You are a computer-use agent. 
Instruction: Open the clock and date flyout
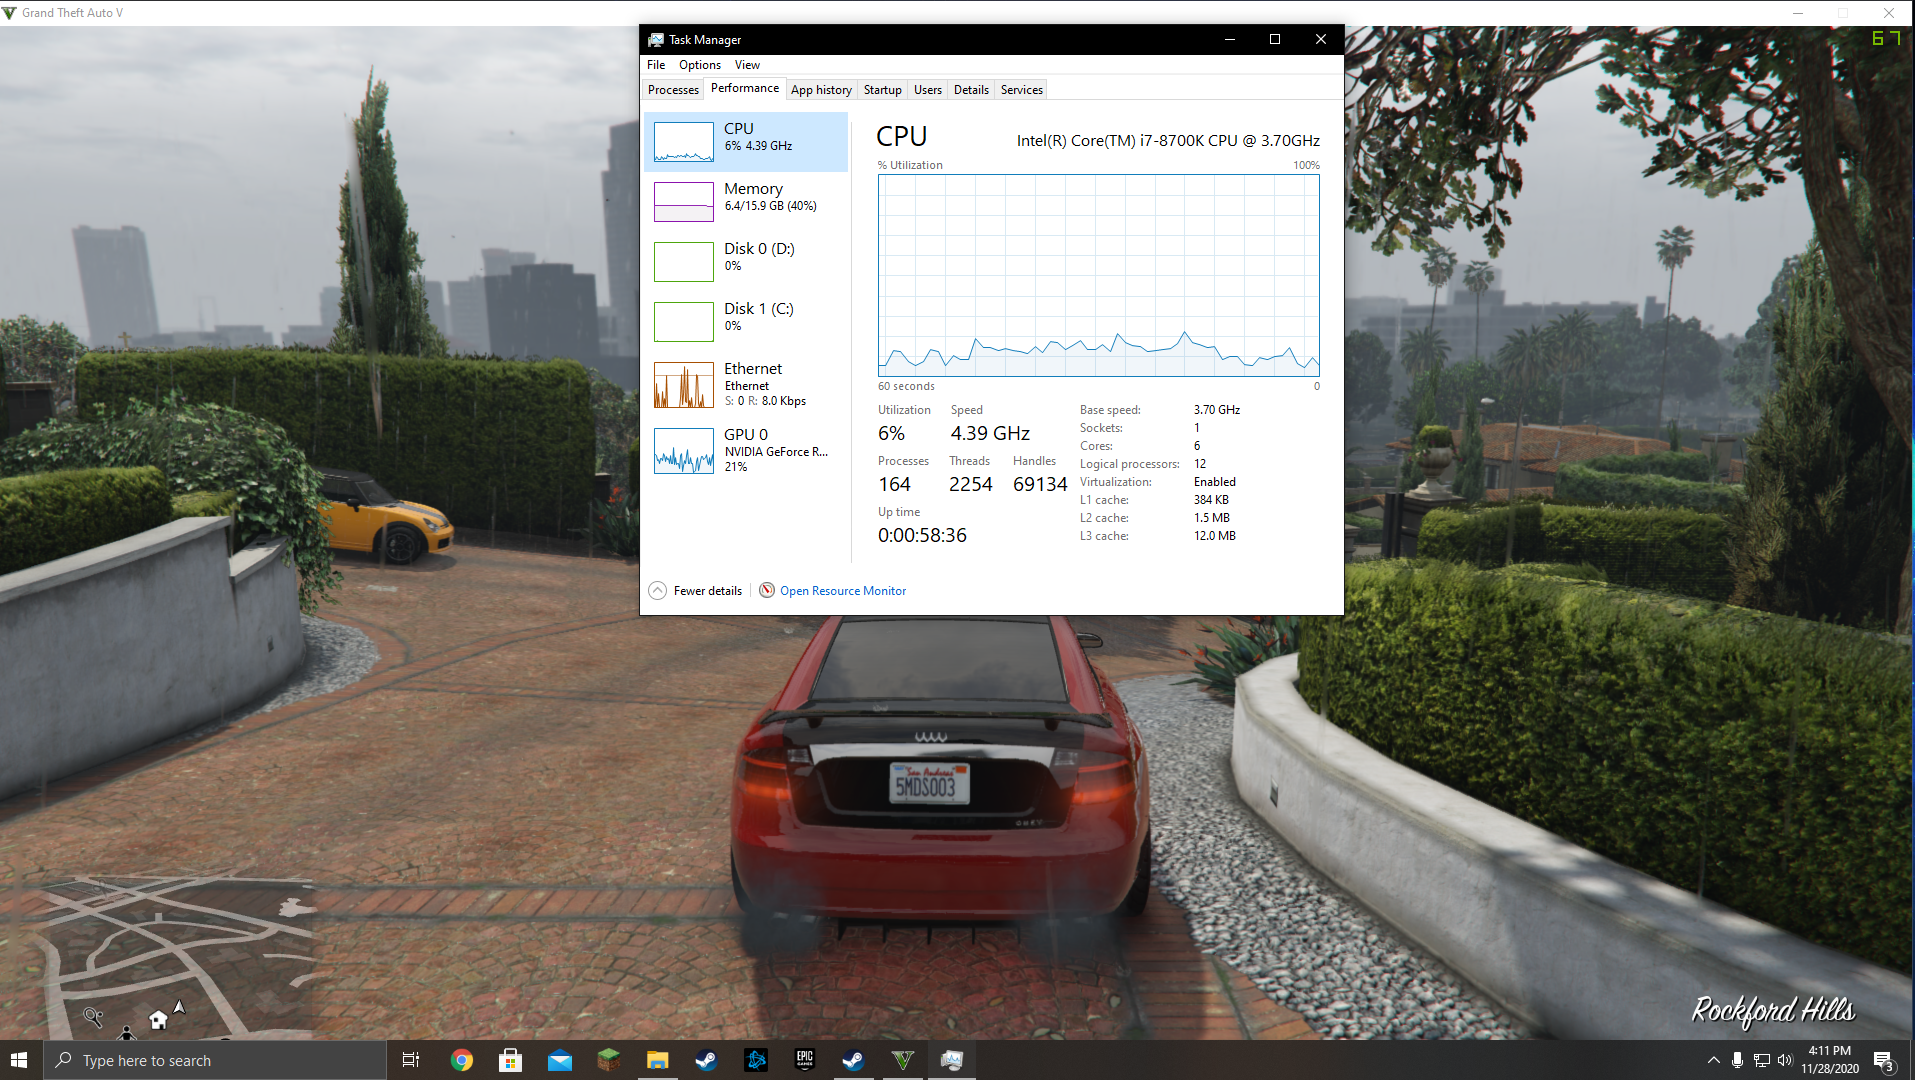click(x=1830, y=1060)
